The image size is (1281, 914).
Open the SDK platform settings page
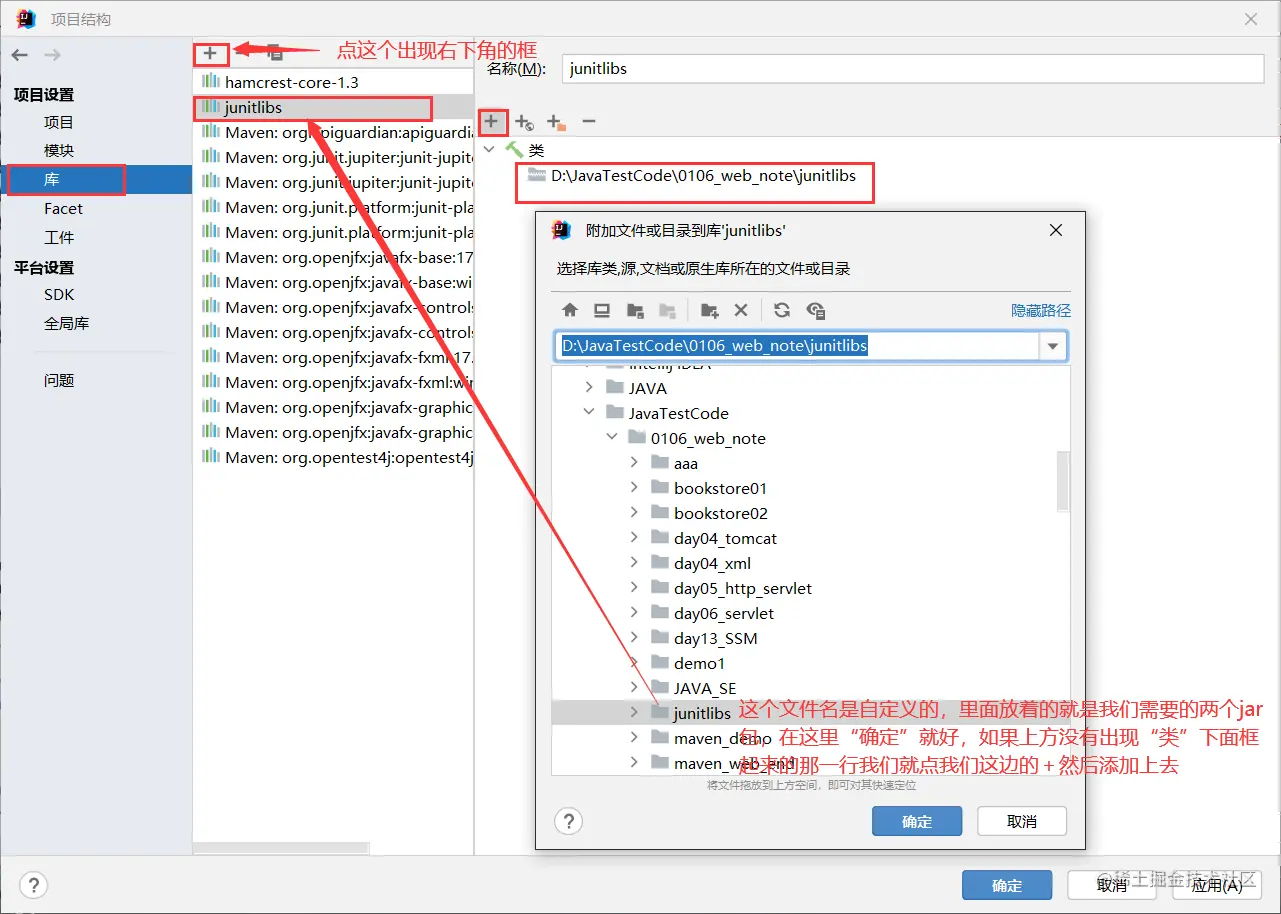(59, 294)
